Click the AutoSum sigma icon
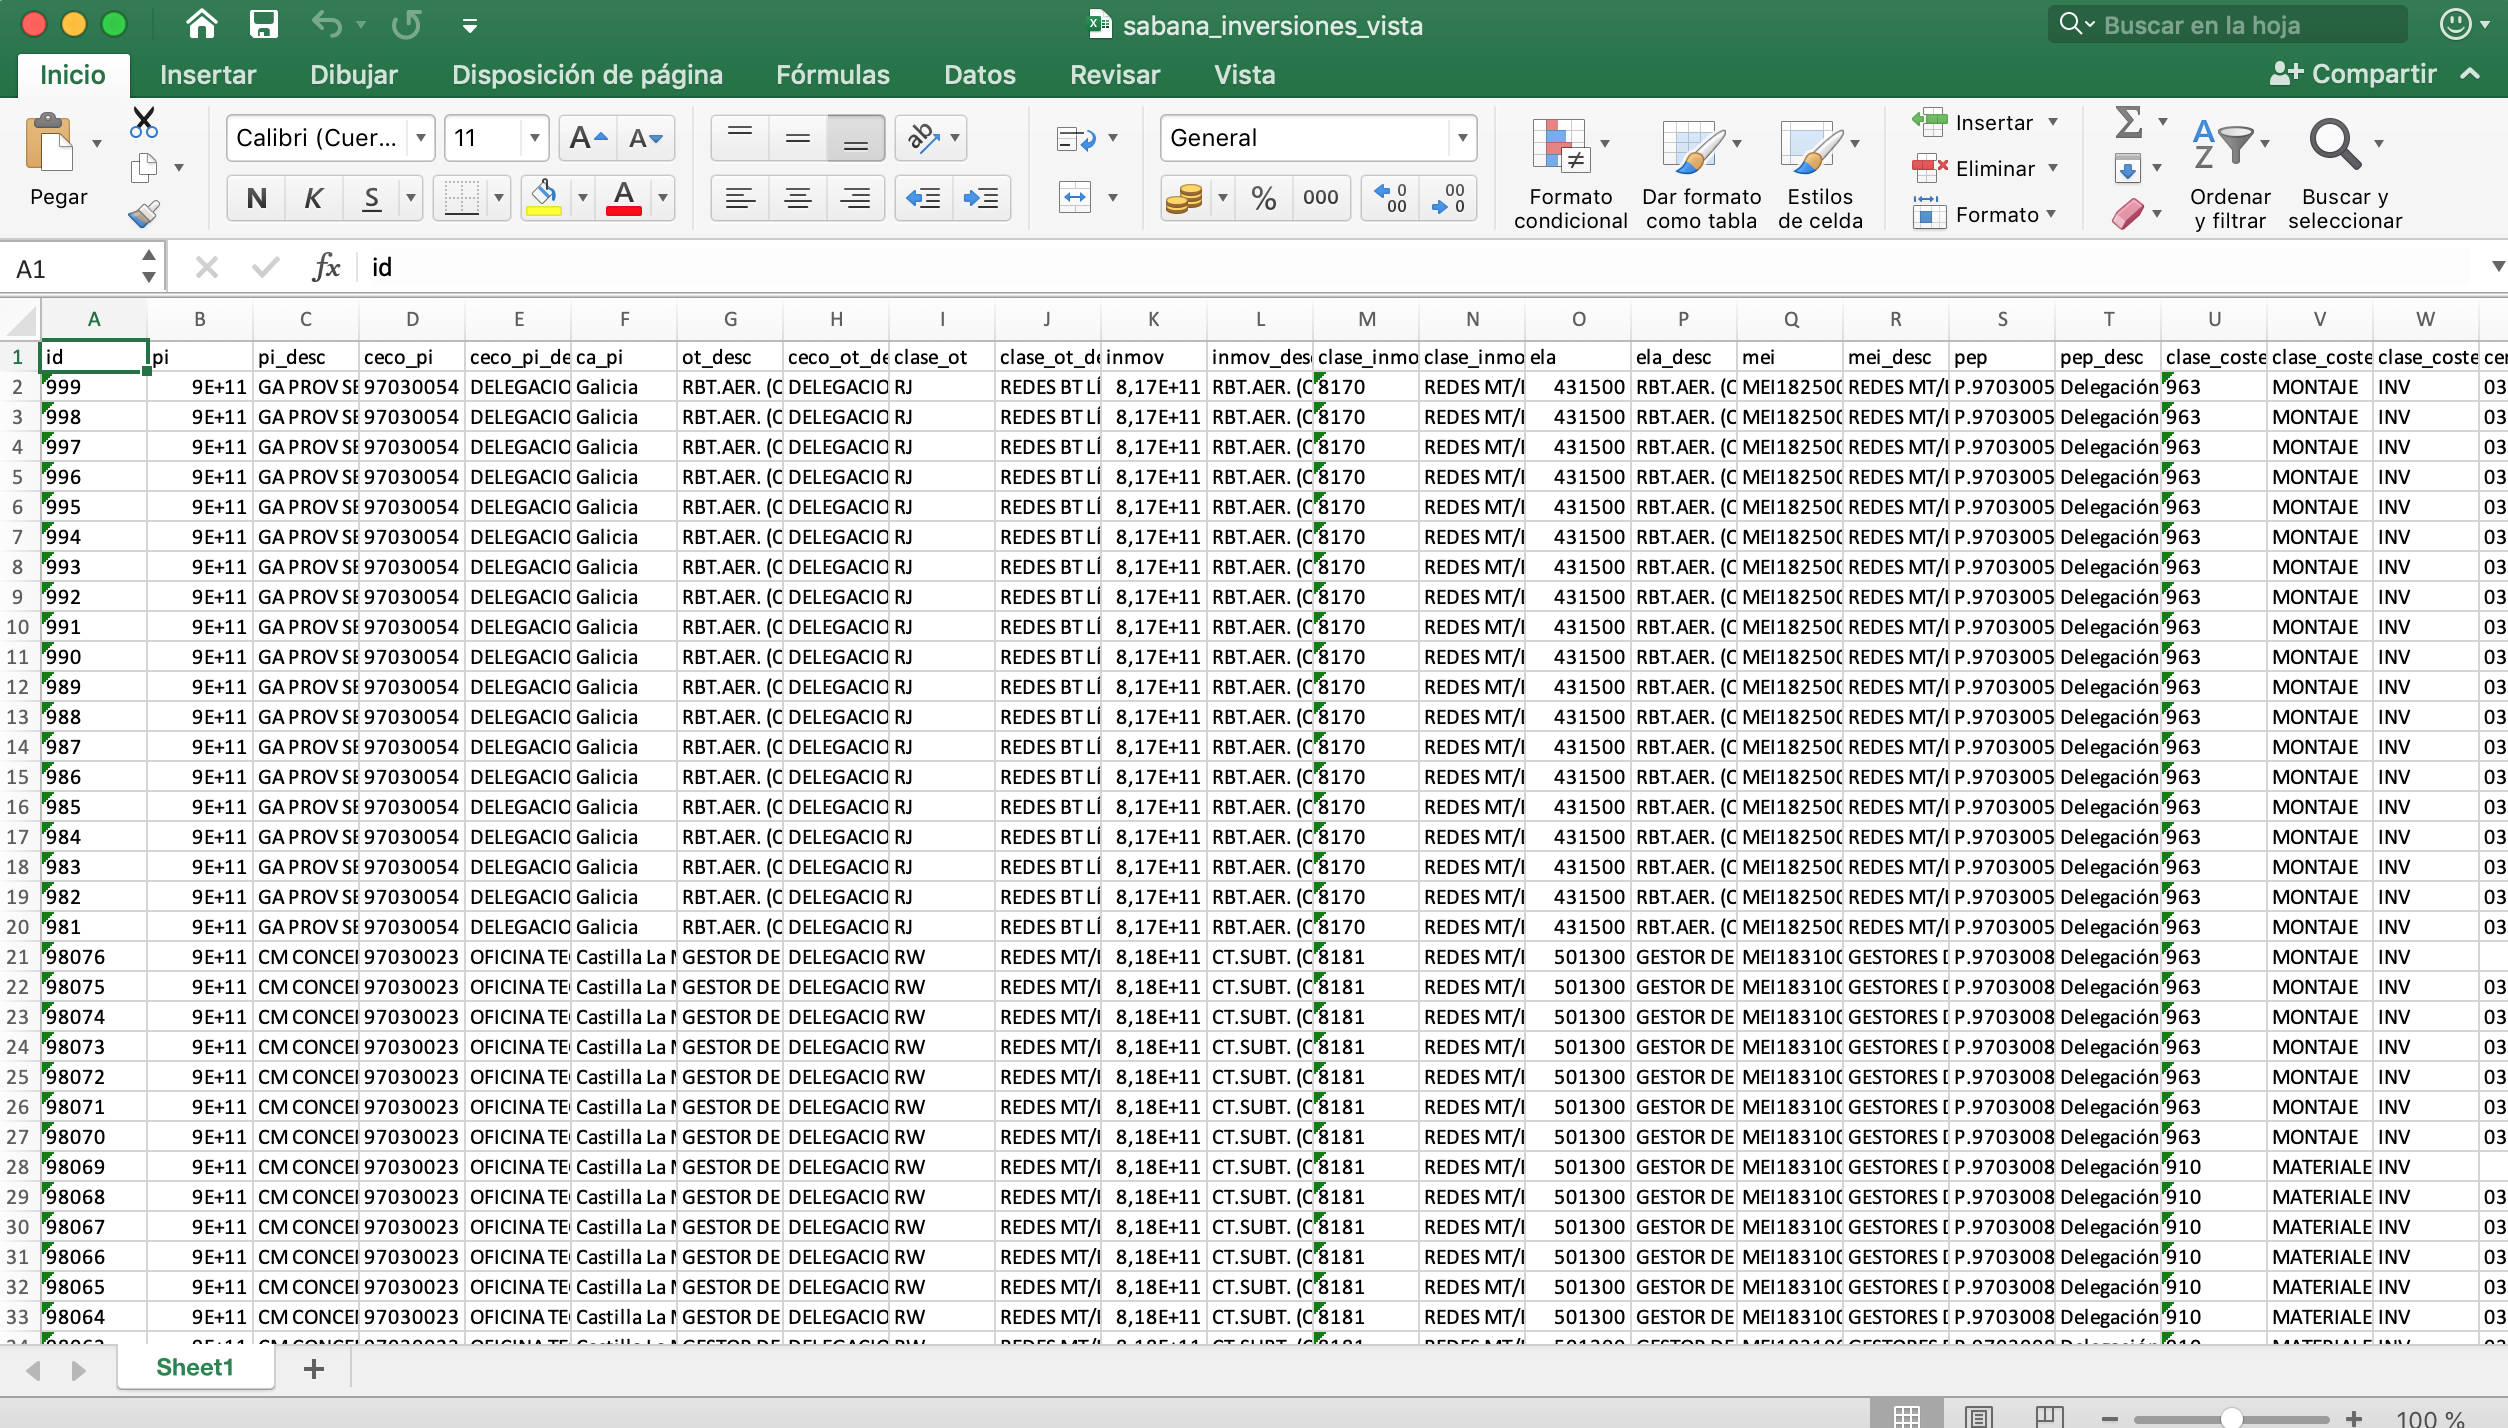 click(2129, 122)
